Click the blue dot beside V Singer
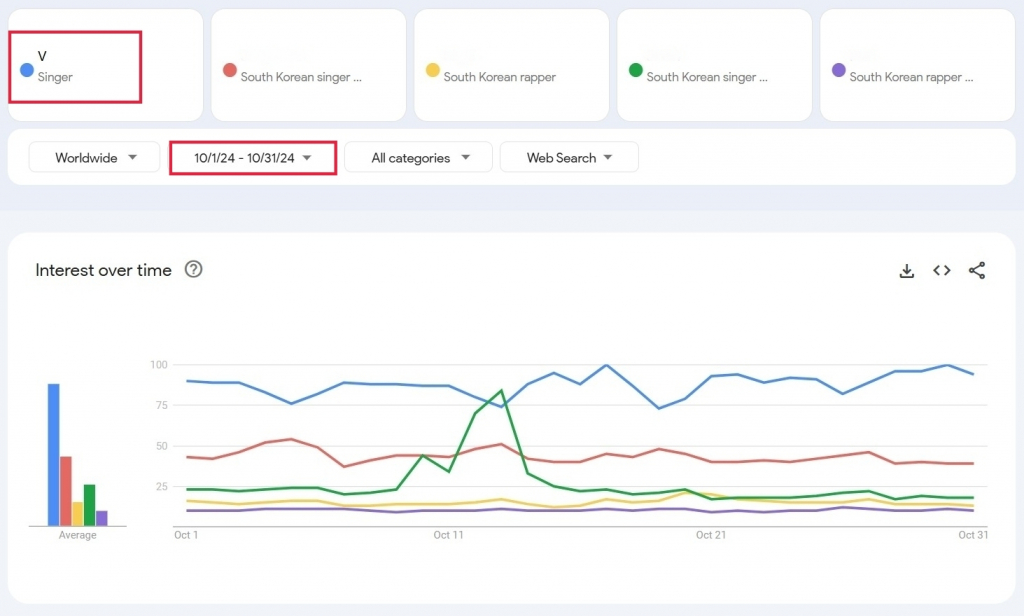The width and height of the screenshot is (1024, 616). [x=27, y=70]
